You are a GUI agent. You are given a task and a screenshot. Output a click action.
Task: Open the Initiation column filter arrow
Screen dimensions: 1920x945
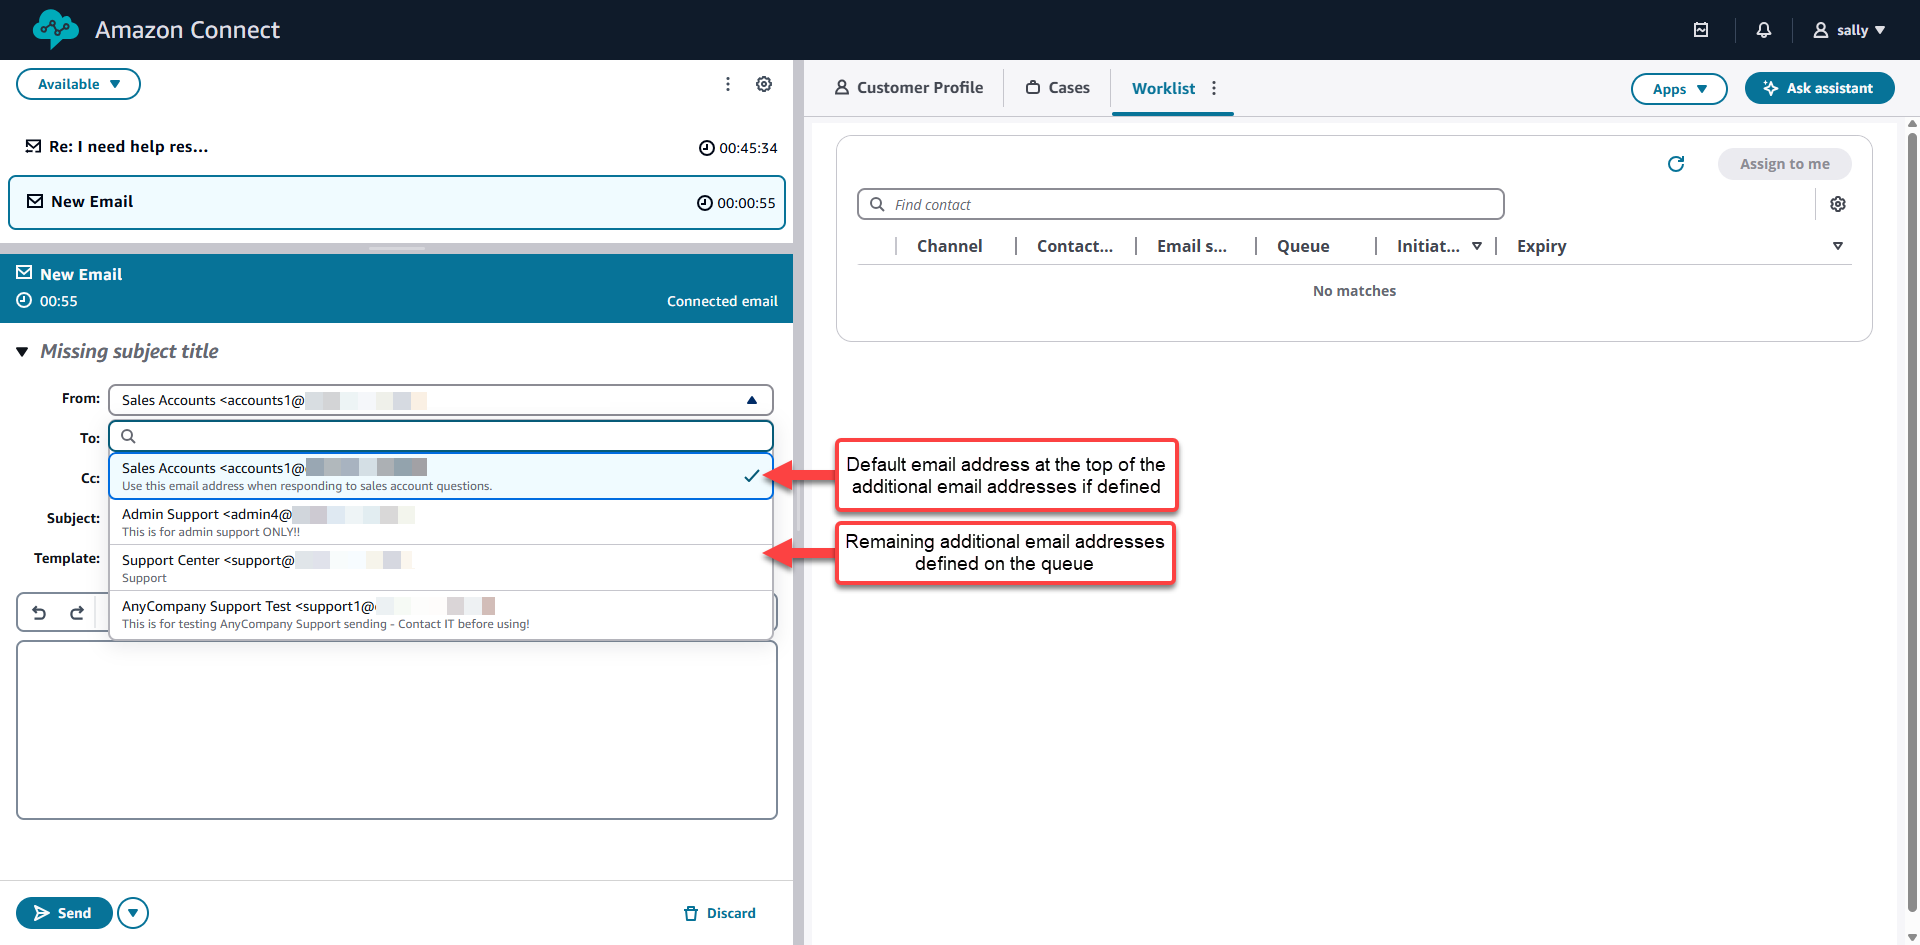[1478, 245]
